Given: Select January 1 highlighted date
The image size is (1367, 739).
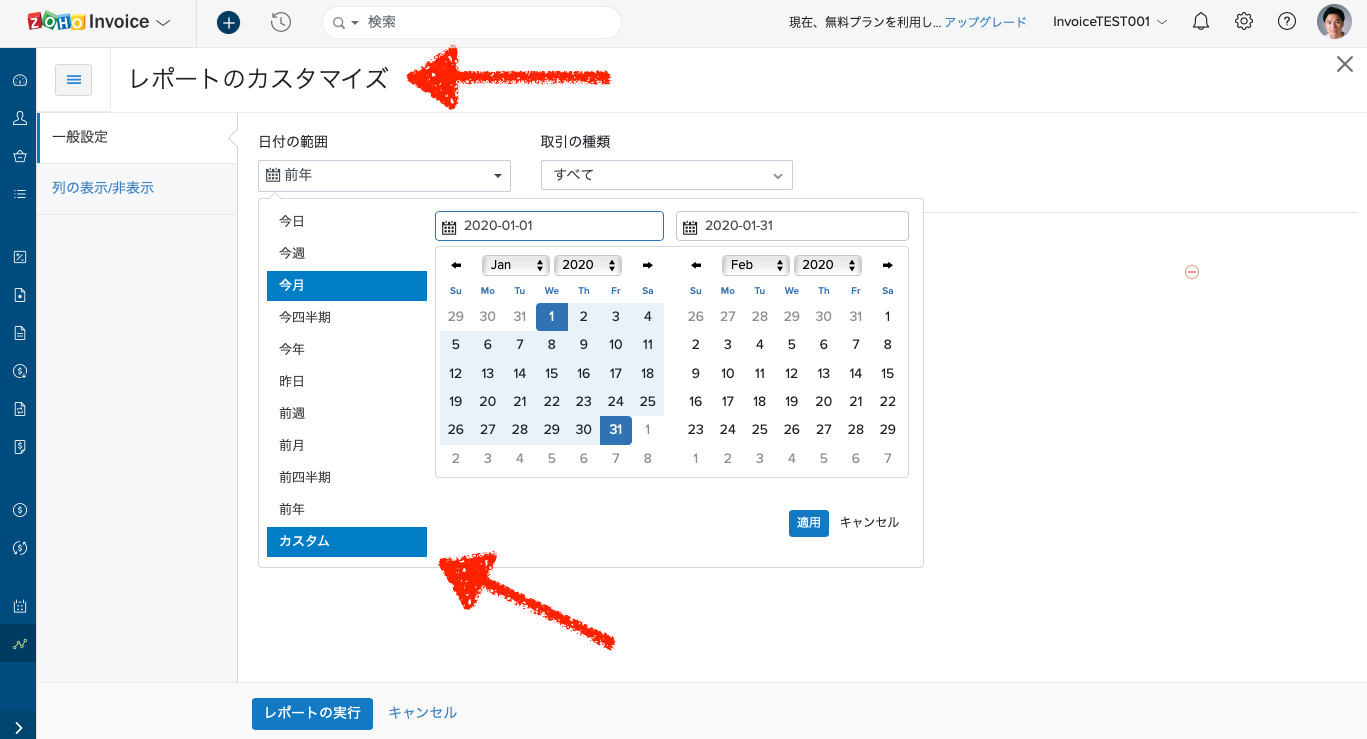Looking at the screenshot, I should pyautogui.click(x=552, y=317).
